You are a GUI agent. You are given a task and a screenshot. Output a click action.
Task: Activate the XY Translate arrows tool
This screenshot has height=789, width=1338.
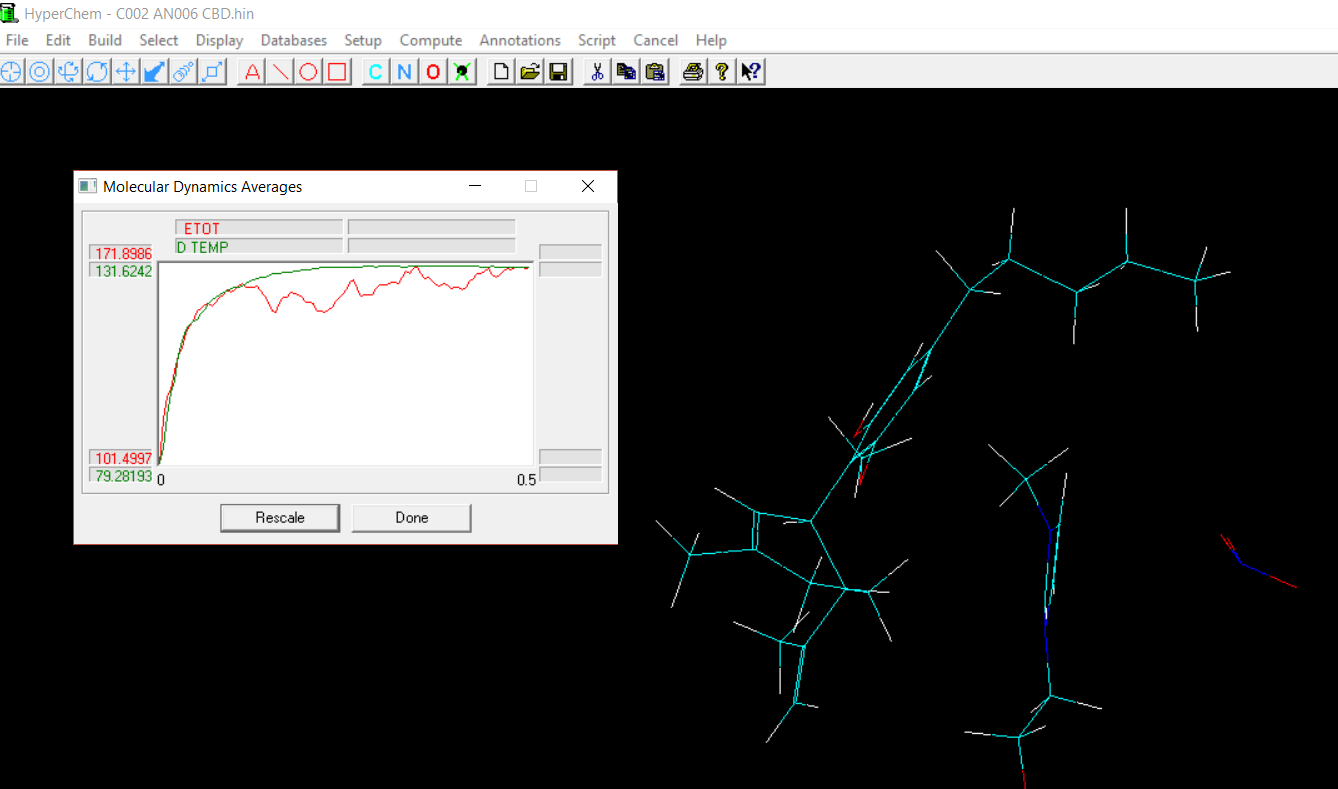point(126,72)
